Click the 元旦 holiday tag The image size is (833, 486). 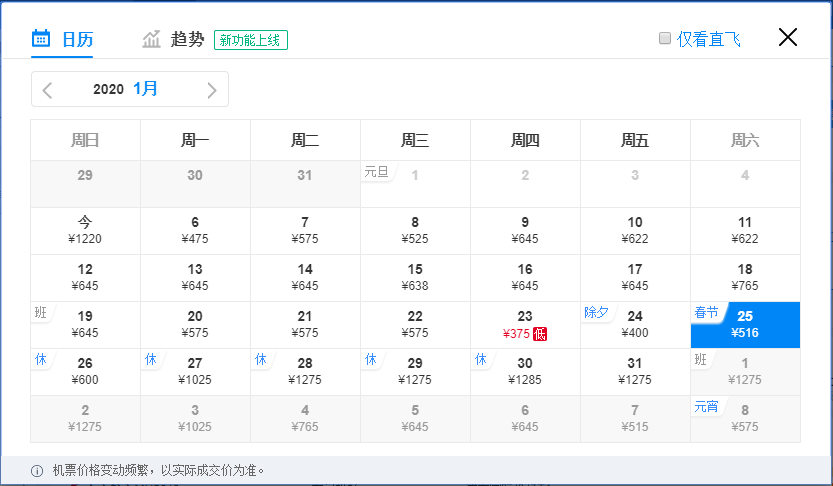click(x=376, y=171)
